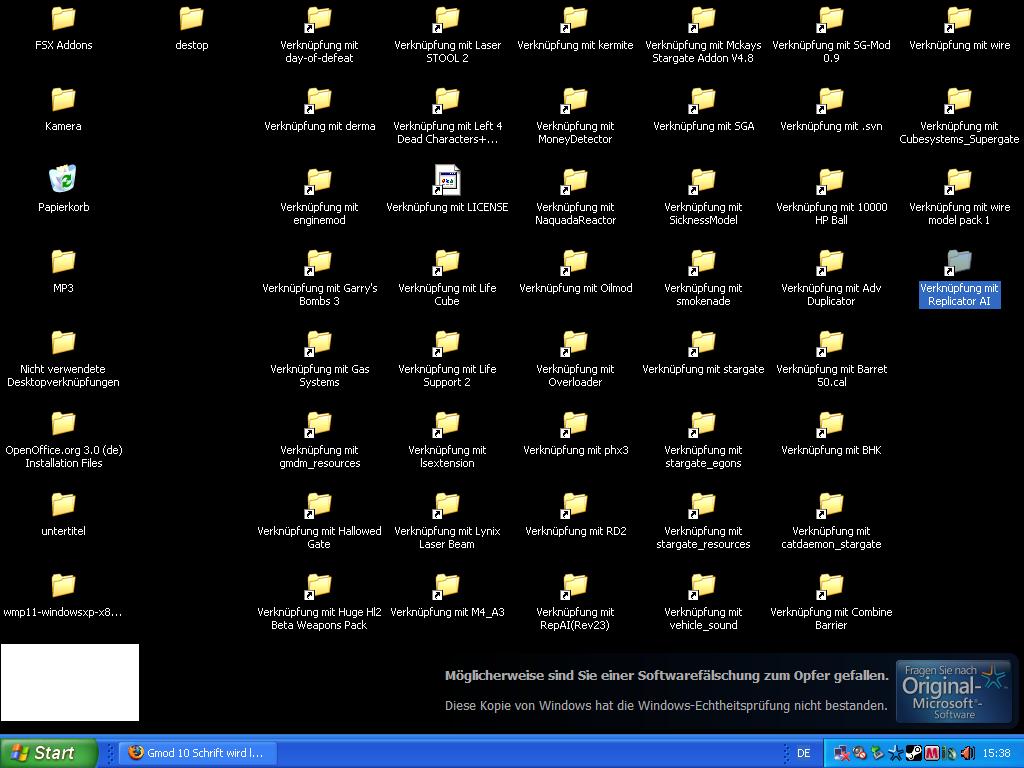This screenshot has height=768, width=1024.
Task: Select the Verknüpfung mit LICENSE file shortcut
Action: [x=447, y=180]
